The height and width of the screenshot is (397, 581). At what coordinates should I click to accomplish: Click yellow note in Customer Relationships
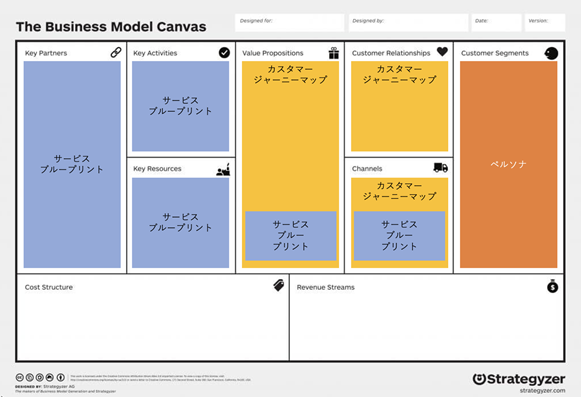coord(399,106)
